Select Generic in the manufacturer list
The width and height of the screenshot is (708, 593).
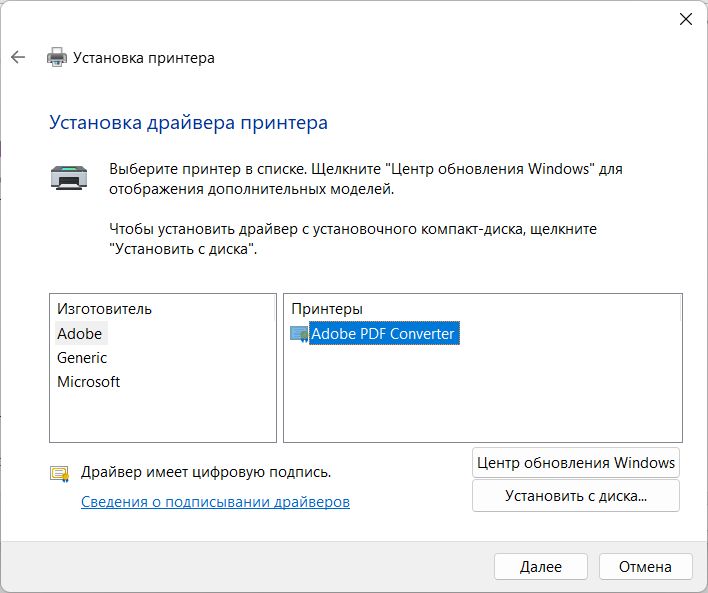82,358
